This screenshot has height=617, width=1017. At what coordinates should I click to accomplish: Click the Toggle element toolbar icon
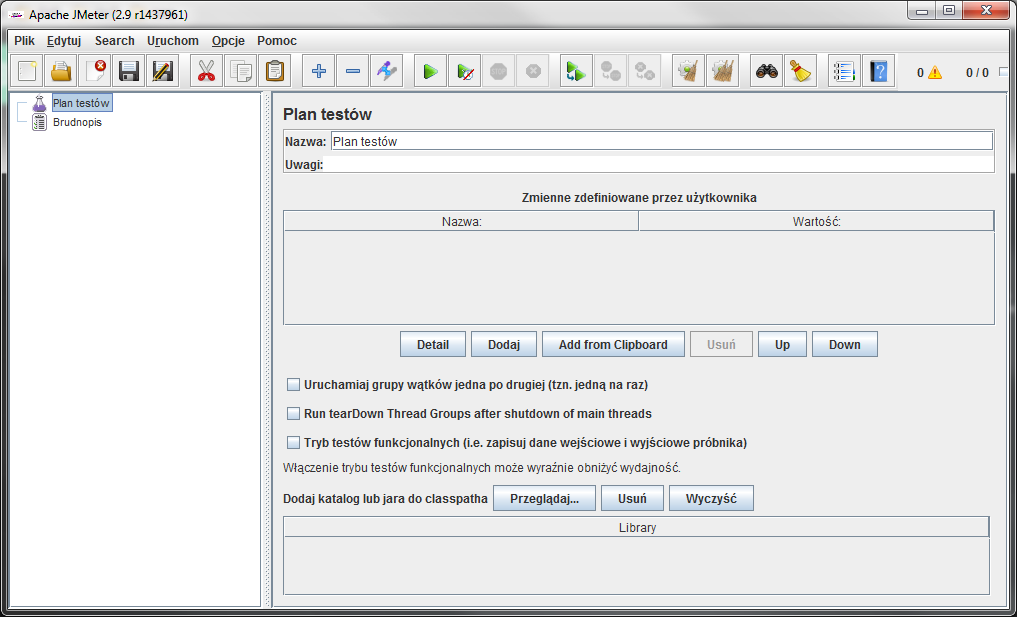tap(387, 71)
